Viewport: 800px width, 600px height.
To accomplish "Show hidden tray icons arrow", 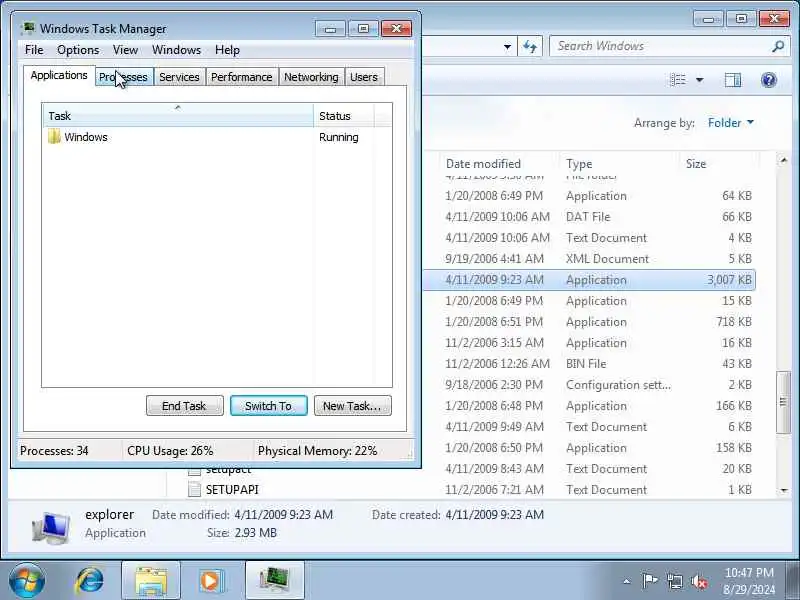I will pos(627,581).
